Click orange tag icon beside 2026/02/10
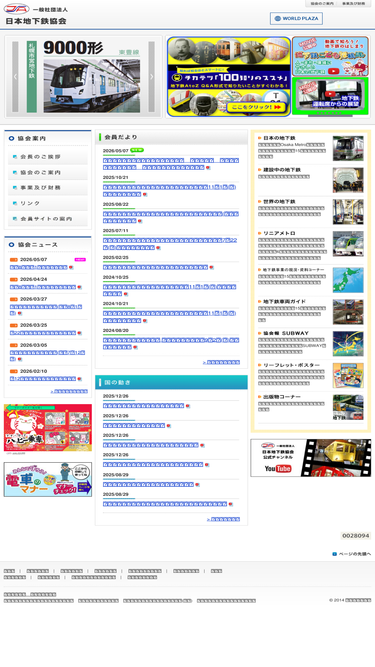 (x=14, y=371)
